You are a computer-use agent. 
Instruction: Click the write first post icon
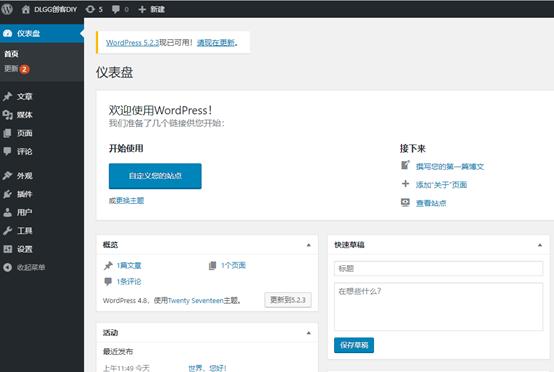tap(405, 165)
